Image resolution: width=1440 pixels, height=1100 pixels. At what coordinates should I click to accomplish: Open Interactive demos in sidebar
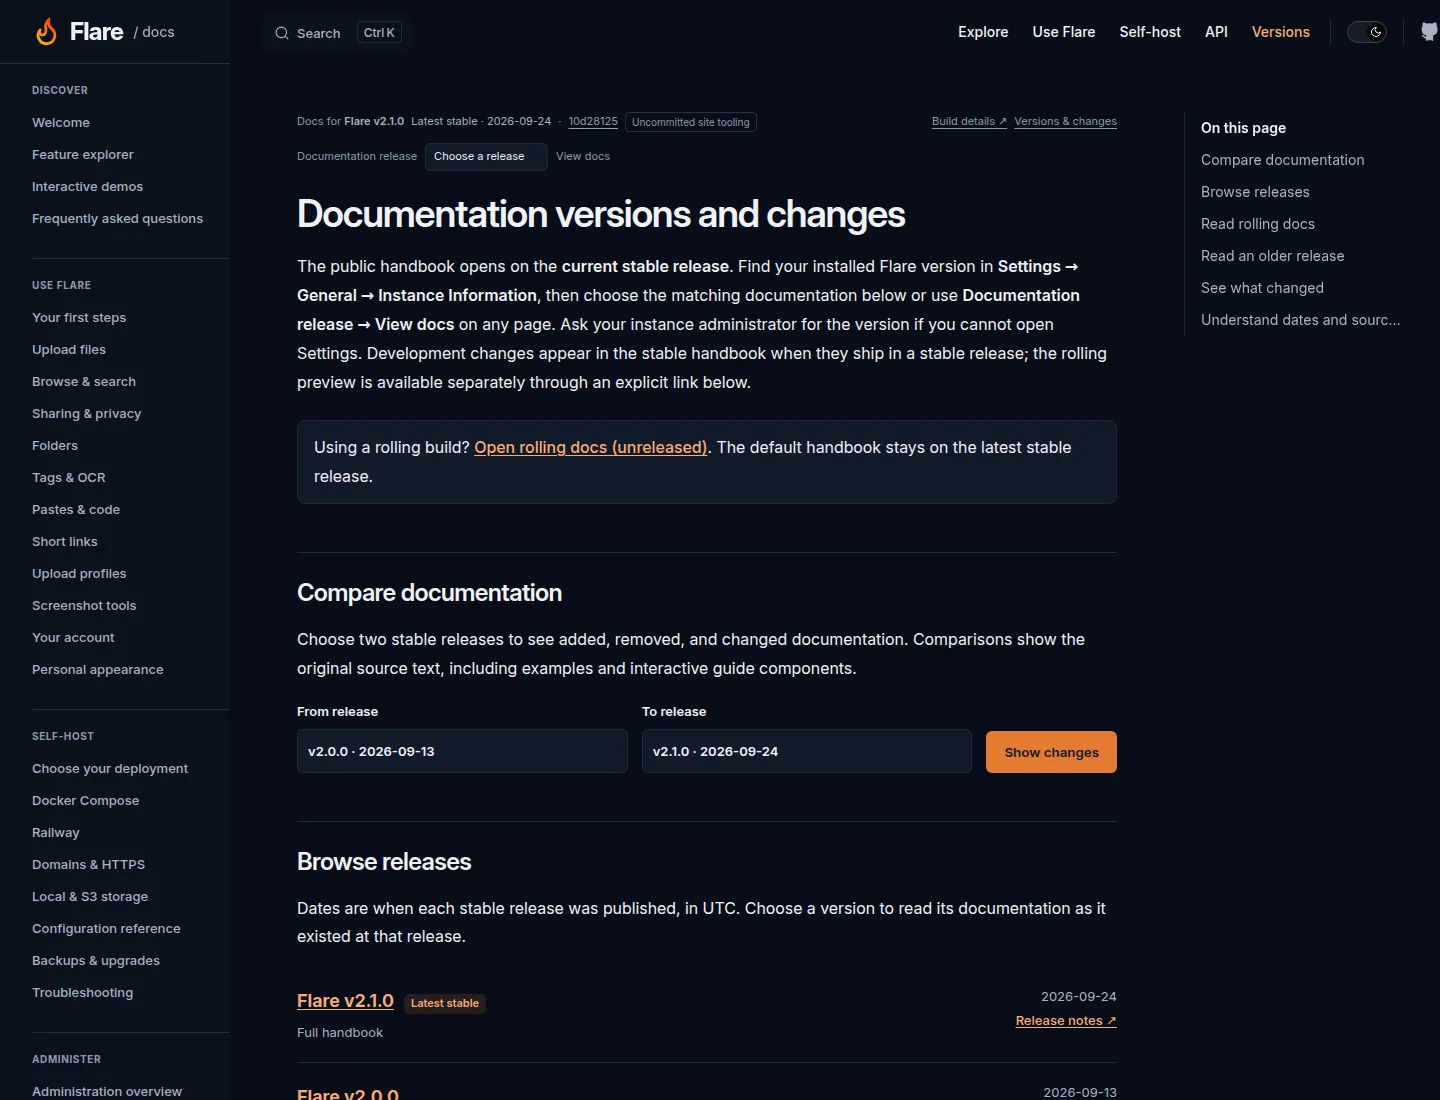click(87, 187)
